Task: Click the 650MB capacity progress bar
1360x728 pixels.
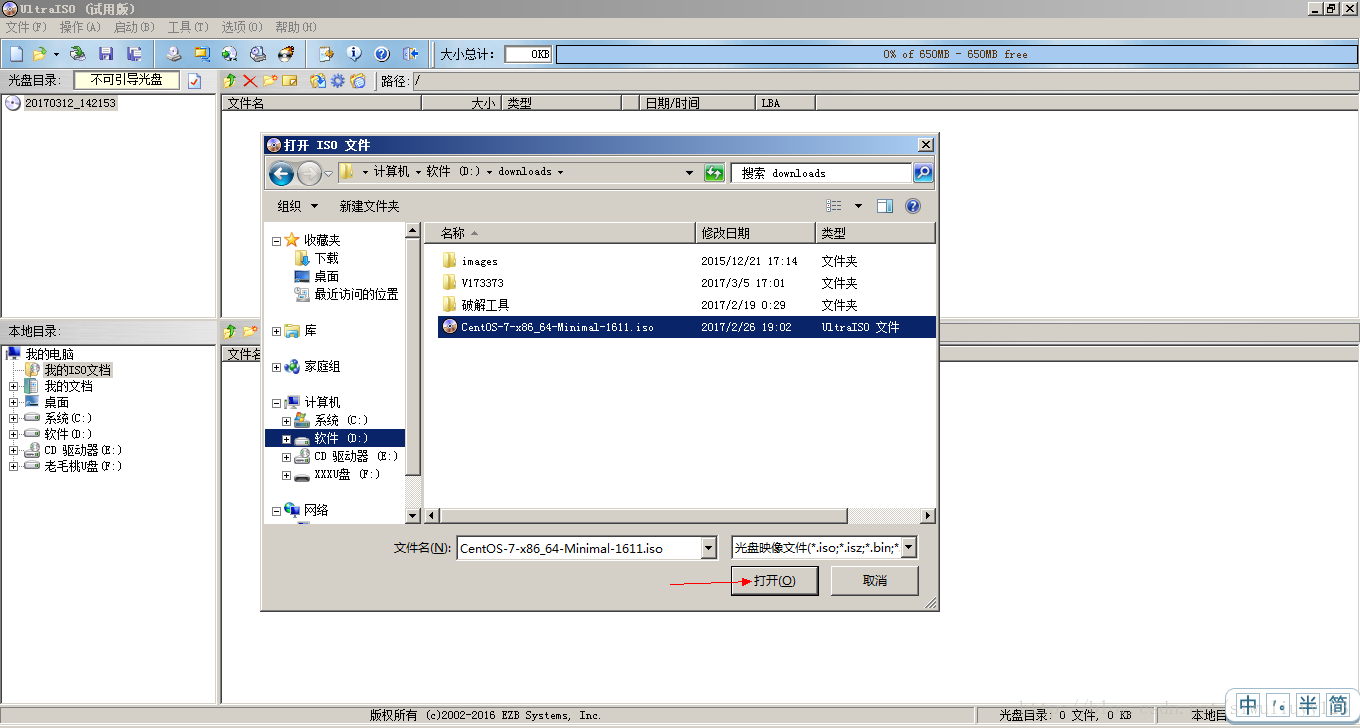Action: (956, 54)
